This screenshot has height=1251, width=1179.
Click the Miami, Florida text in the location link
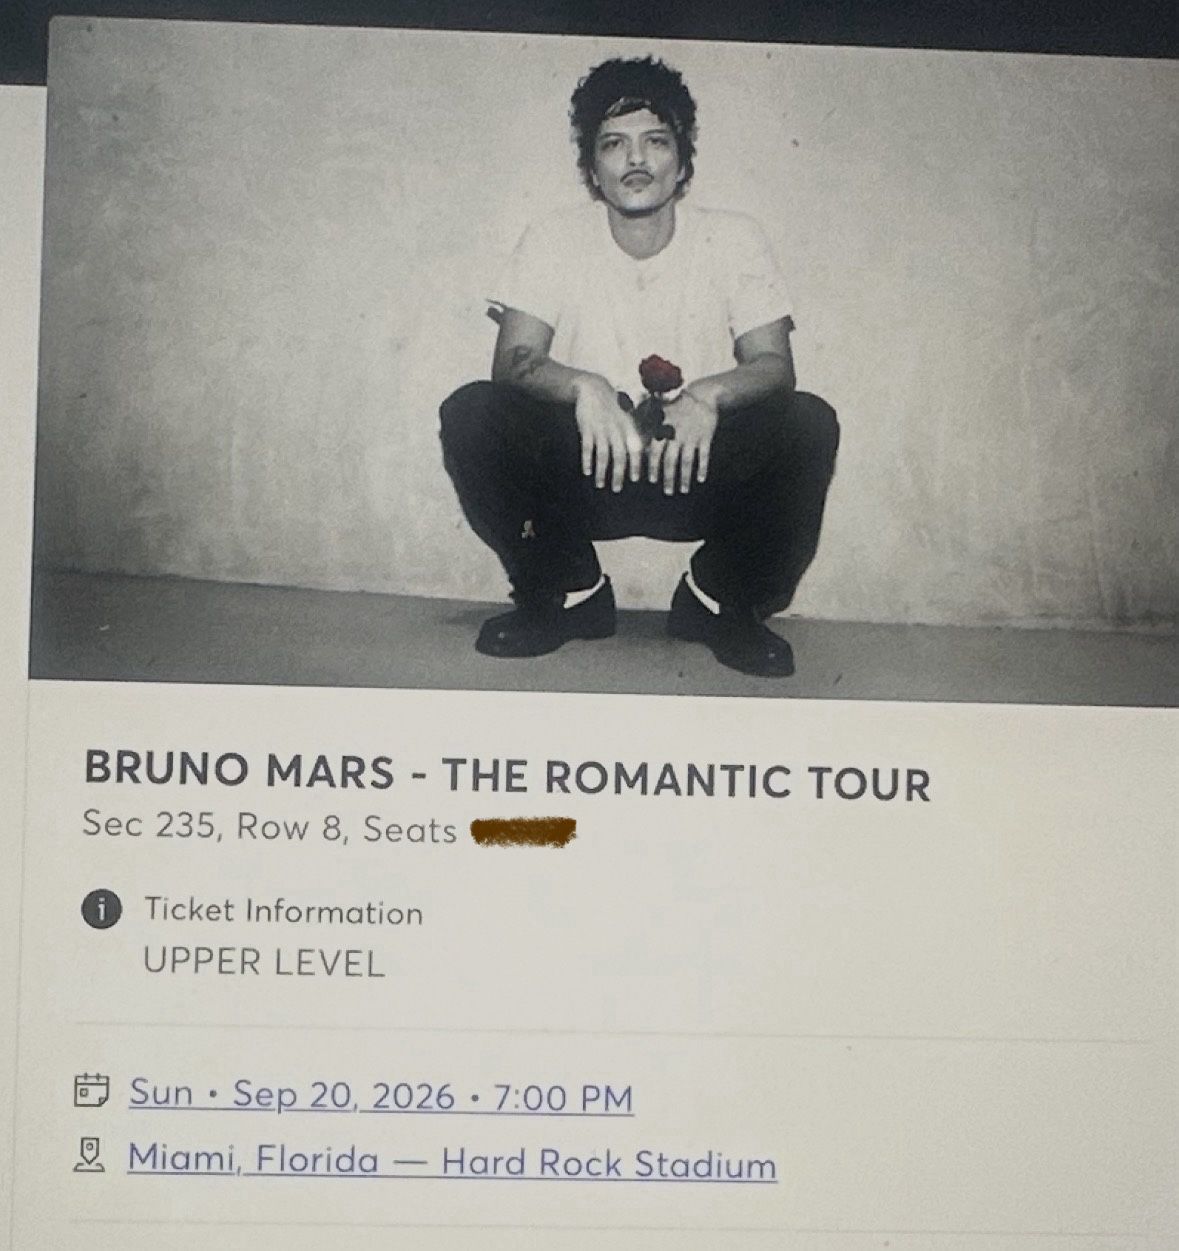click(x=253, y=1159)
